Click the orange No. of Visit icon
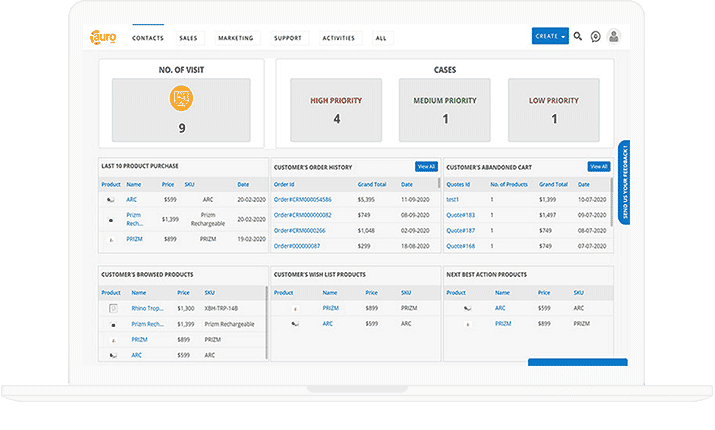This screenshot has width=715, height=430. 181,99
